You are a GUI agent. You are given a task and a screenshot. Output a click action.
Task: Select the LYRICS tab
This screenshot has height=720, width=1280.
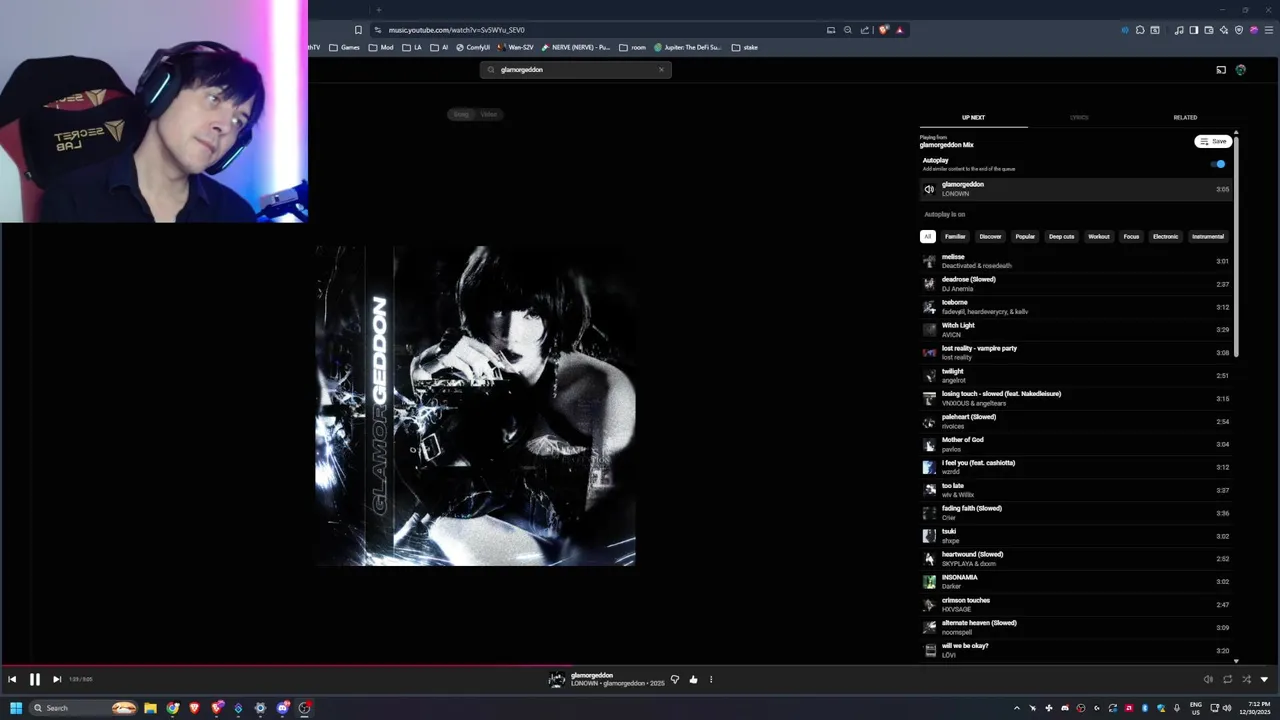tap(1079, 117)
